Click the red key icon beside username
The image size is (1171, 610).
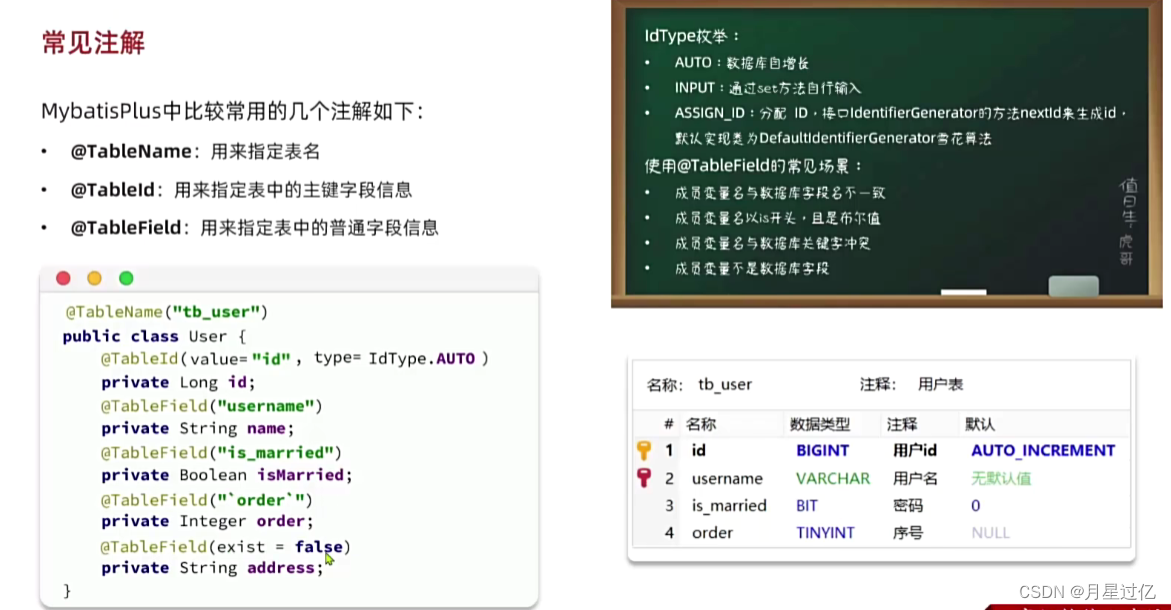coord(644,478)
